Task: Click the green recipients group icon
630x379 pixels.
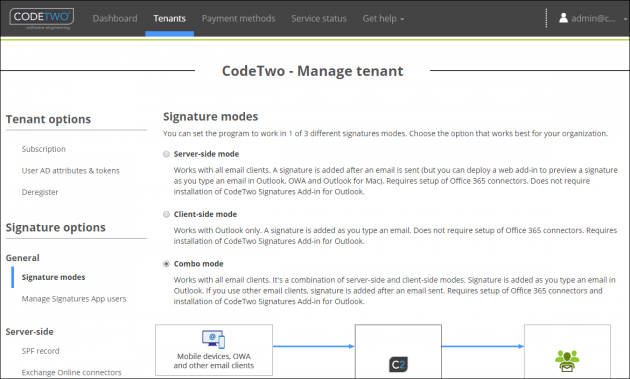Action: point(567,361)
